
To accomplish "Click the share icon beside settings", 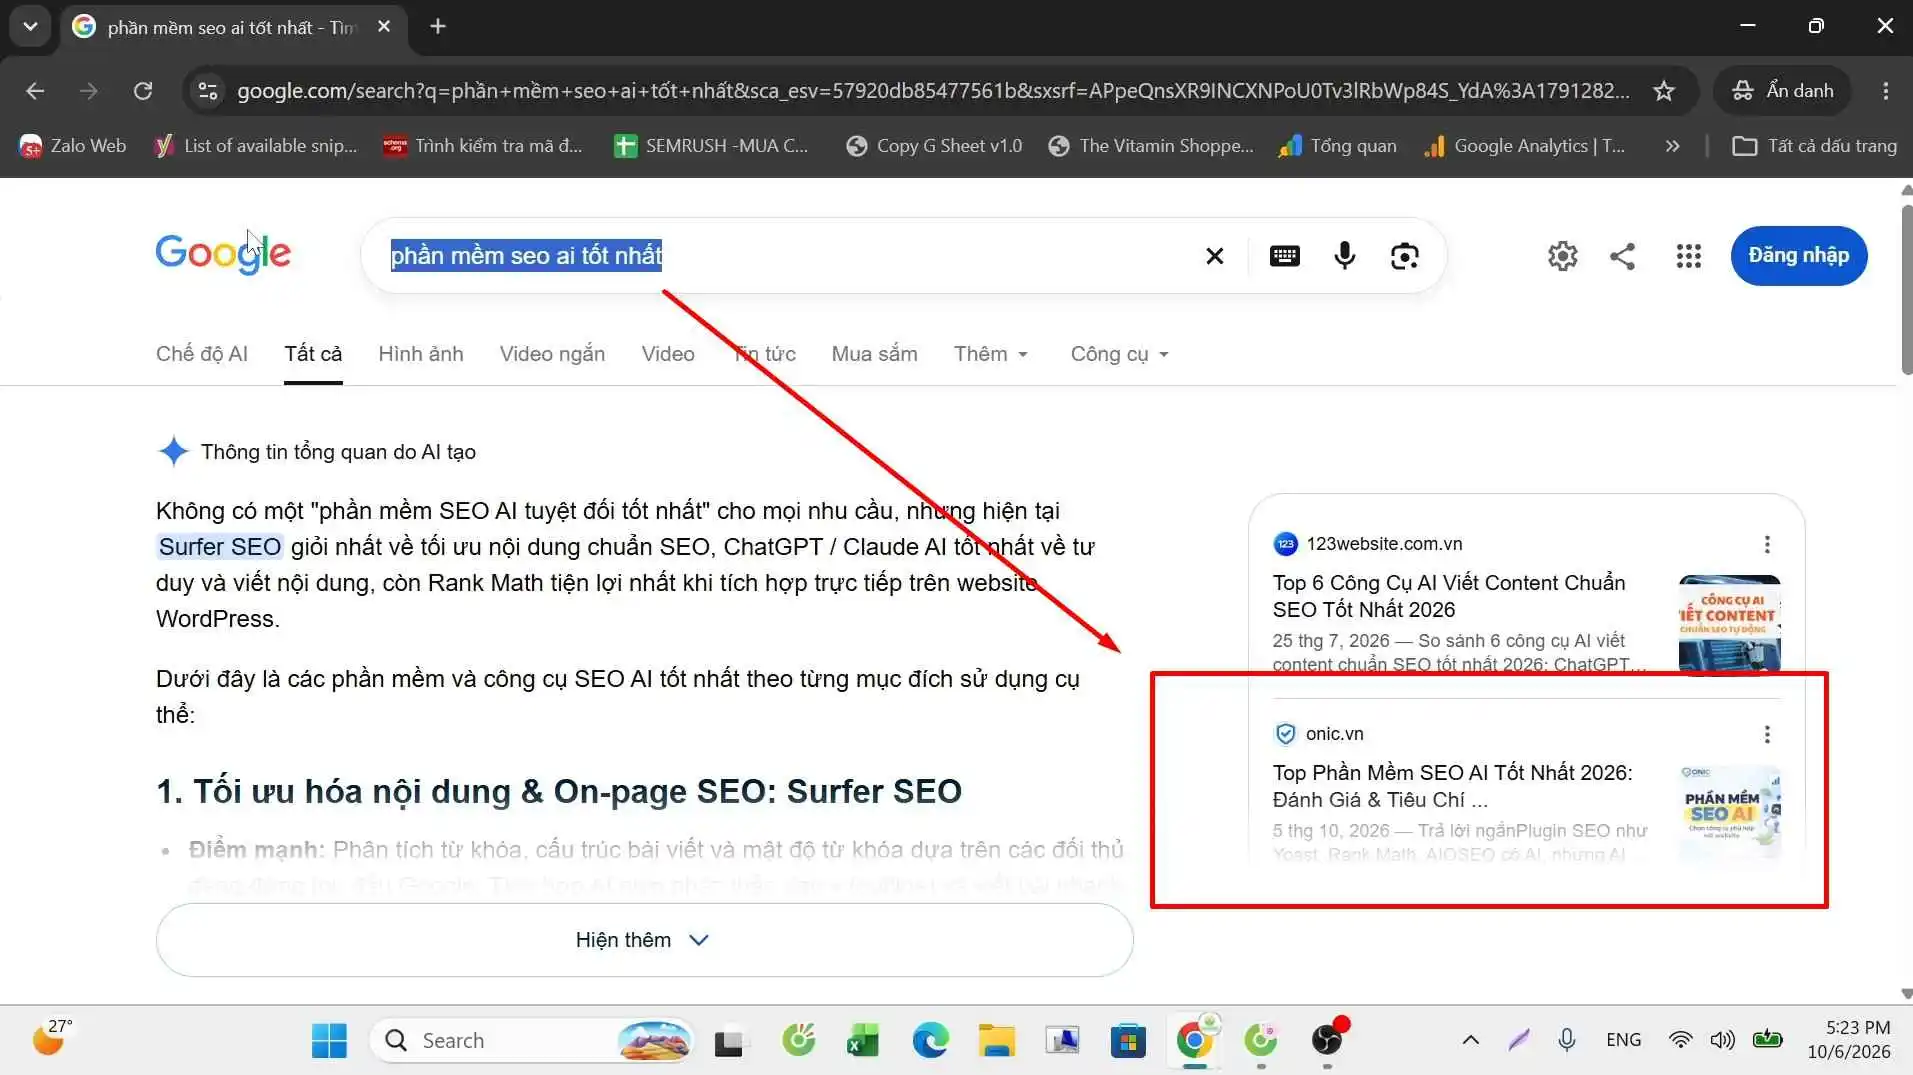I will click(x=1622, y=256).
